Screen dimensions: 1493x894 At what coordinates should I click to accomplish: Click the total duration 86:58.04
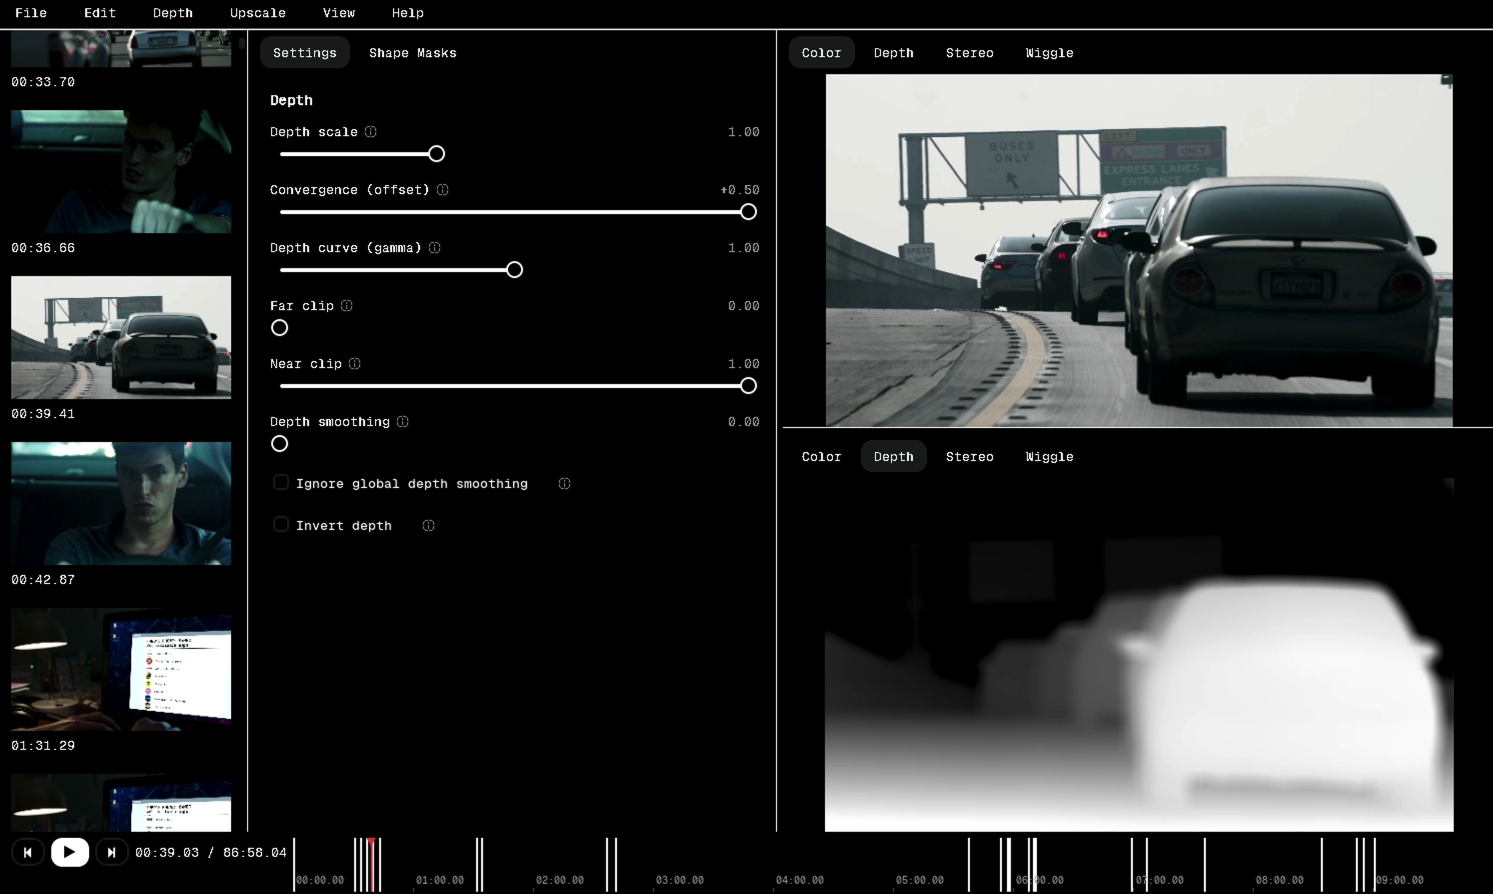pyautogui.click(x=255, y=853)
